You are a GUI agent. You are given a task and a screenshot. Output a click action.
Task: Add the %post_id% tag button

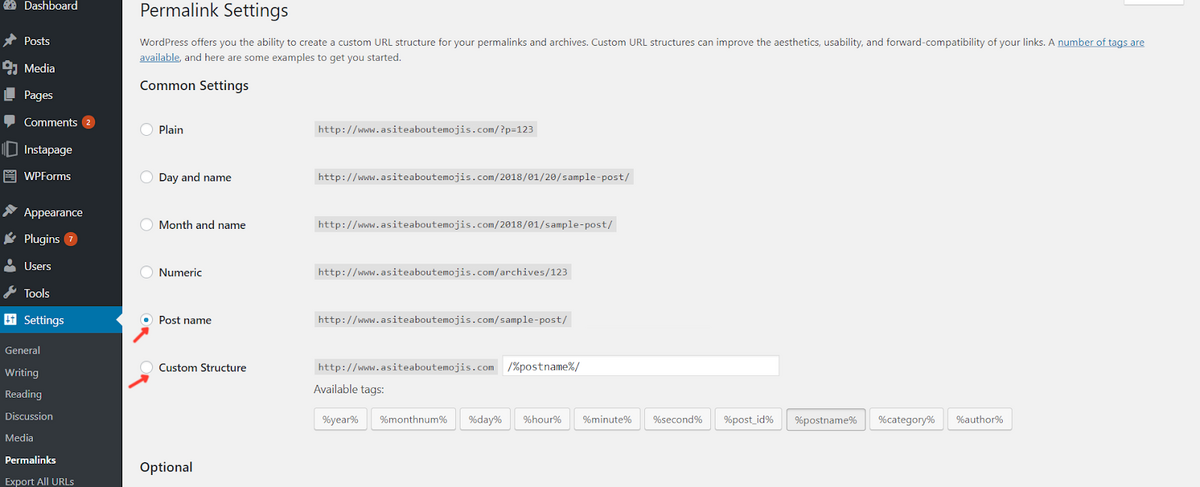click(x=748, y=419)
